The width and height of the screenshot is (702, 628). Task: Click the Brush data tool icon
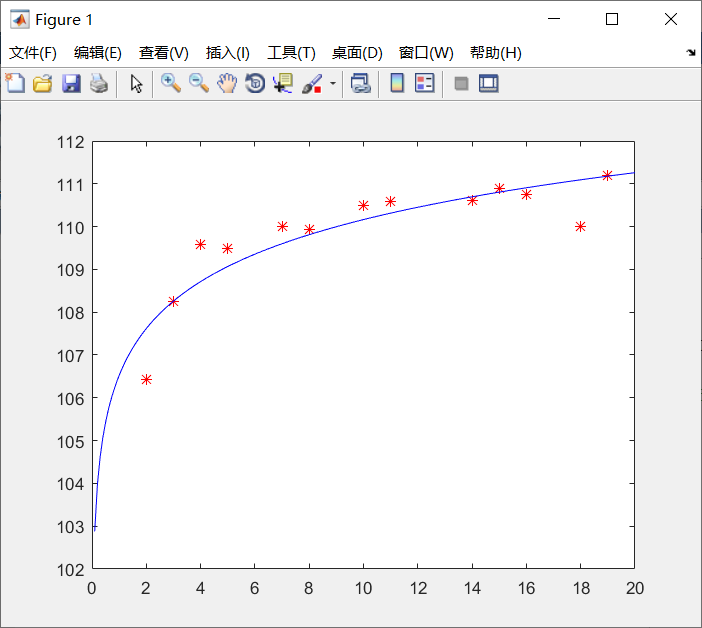click(311, 84)
